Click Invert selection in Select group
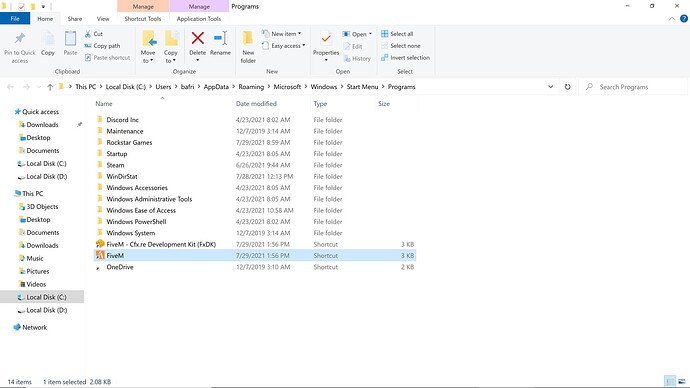The height and width of the screenshot is (388, 690). point(405,58)
